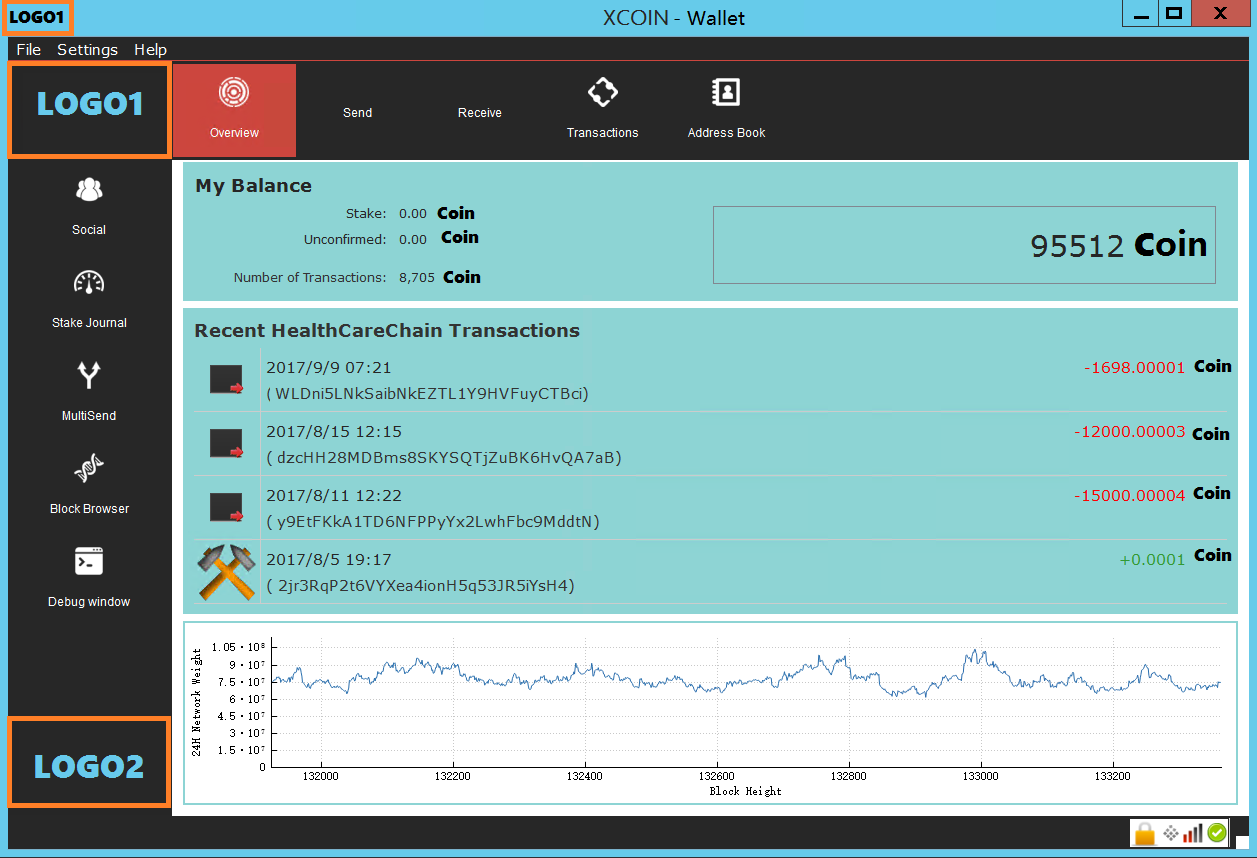Click the mining pickaxes icon on the 2017/8/5 transaction
The image size is (1257, 858).
tap(227, 572)
